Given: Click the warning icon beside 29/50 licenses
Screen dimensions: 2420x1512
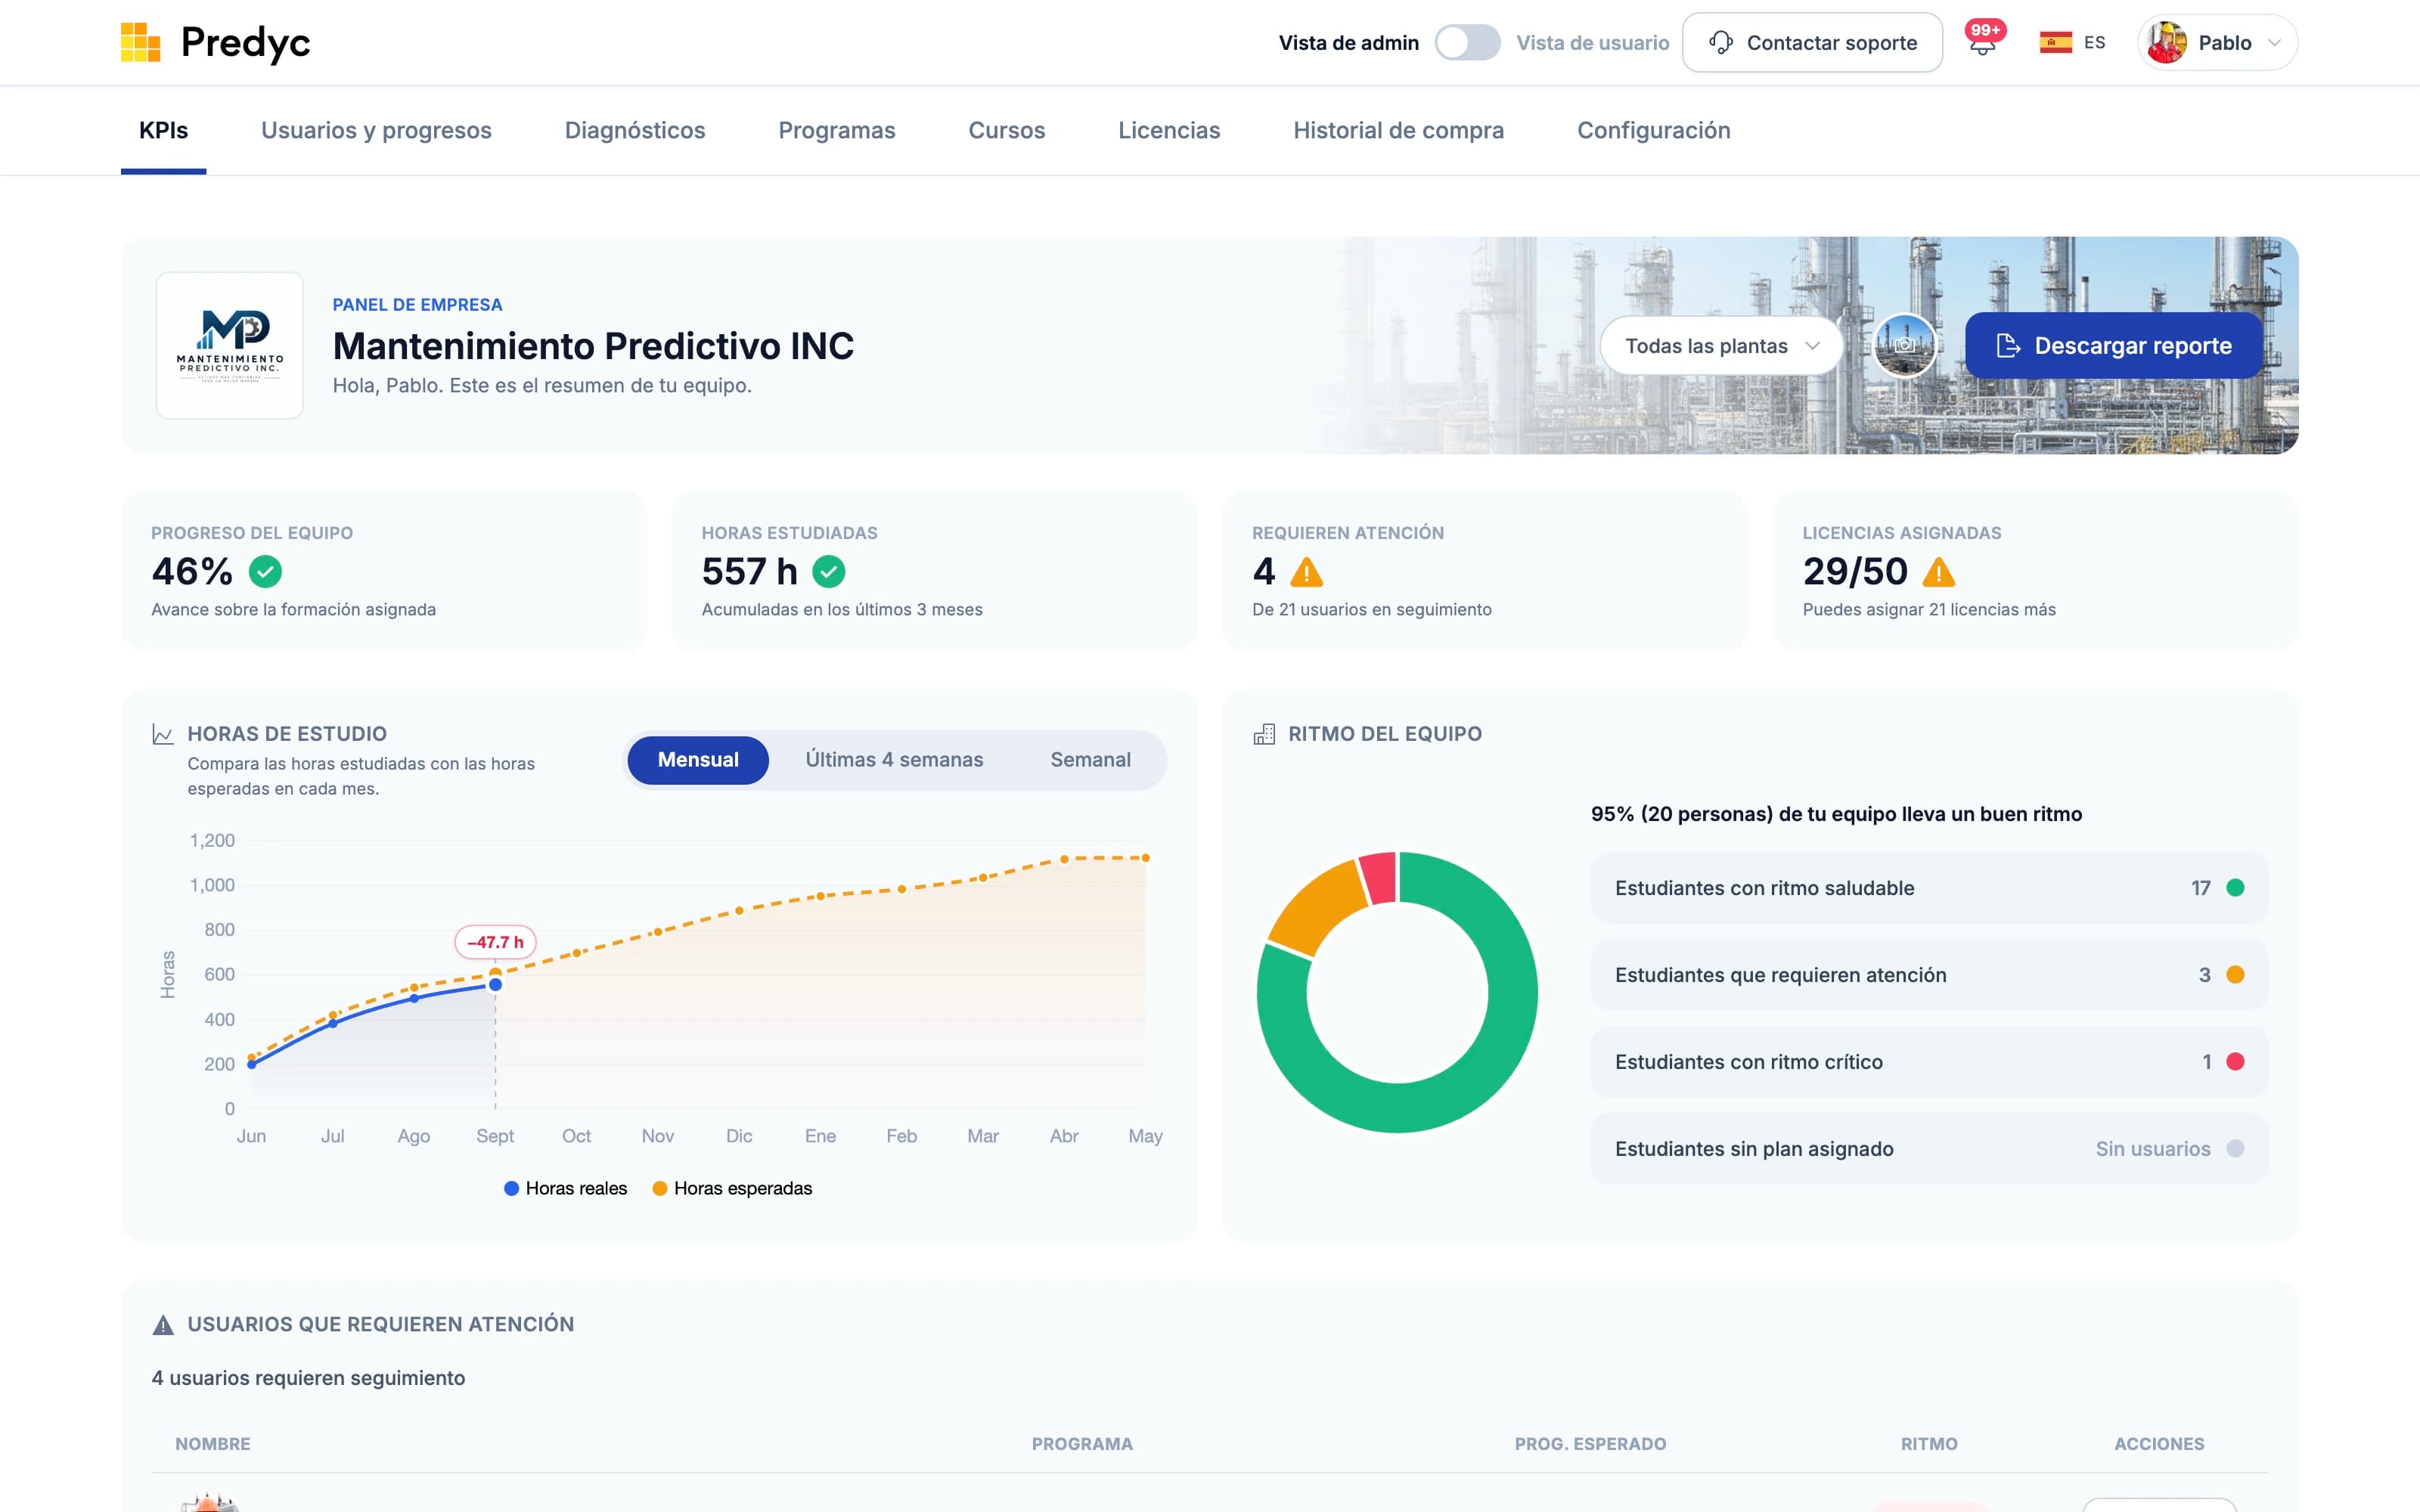Looking at the screenshot, I should point(1938,572).
